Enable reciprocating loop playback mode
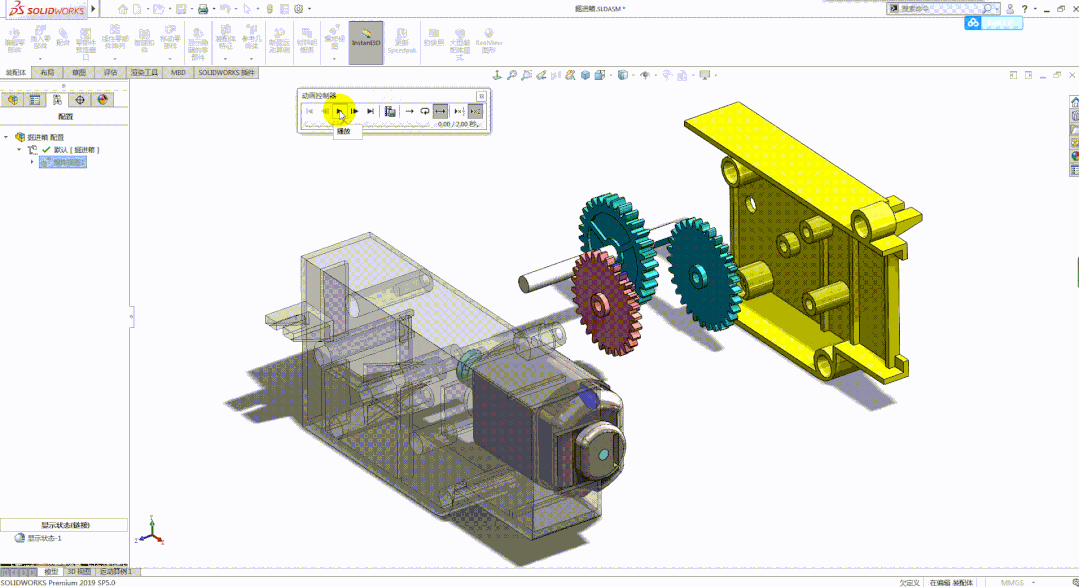Screen dimensions: 1079x587 click(x=440, y=112)
